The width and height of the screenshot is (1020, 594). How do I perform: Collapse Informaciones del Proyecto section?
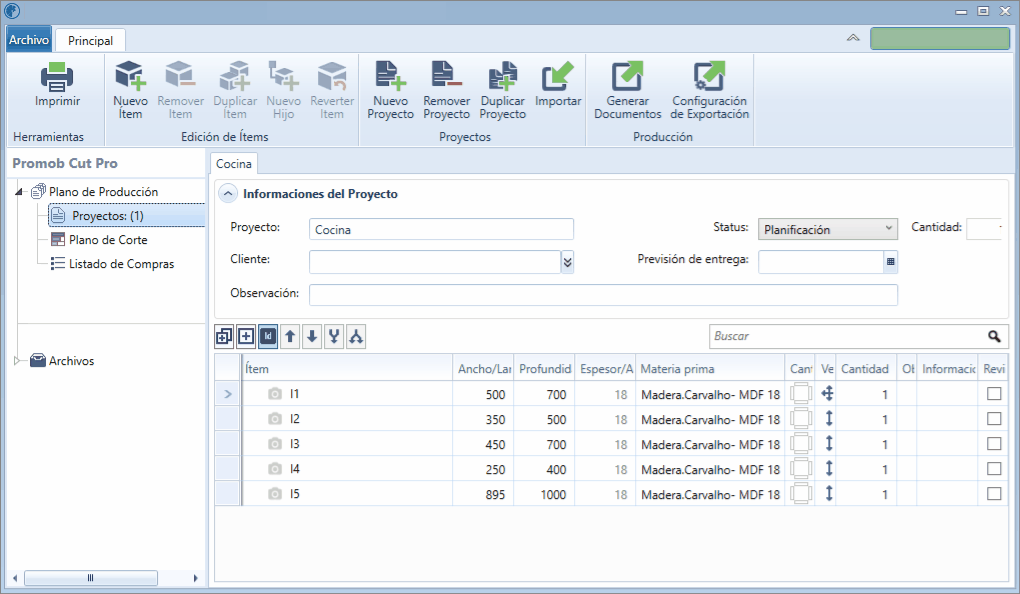click(x=228, y=193)
